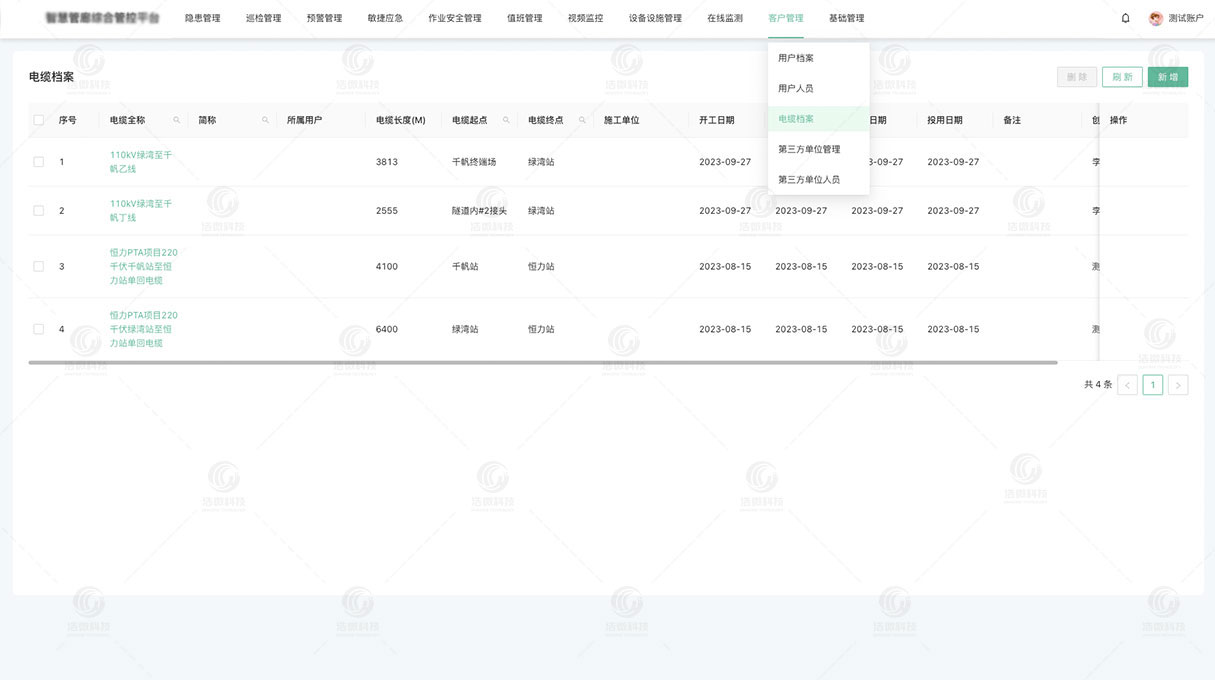
Task: Select 用户档案 from the dropdown menu
Action: coord(796,58)
